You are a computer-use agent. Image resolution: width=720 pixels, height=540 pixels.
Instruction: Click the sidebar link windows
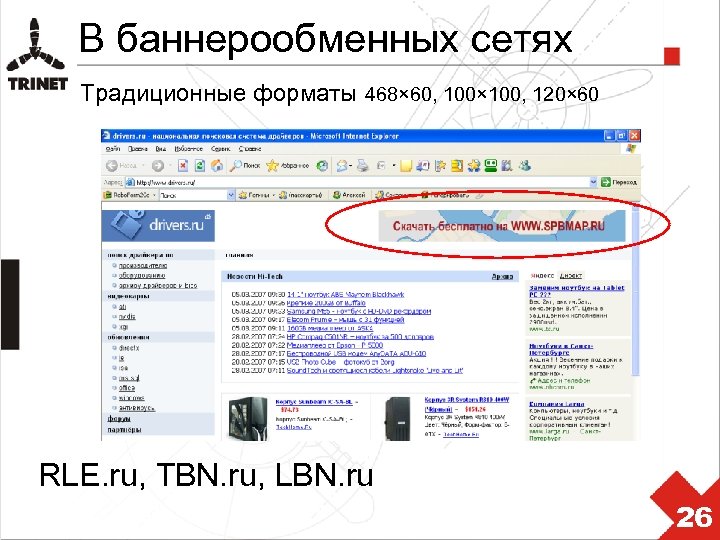[x=131, y=398]
